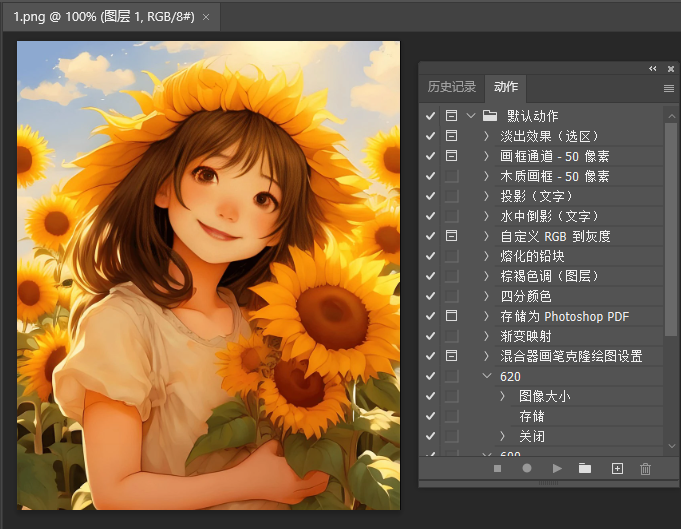Expand the 木质画框 - 50 像素 action

pos(487,176)
